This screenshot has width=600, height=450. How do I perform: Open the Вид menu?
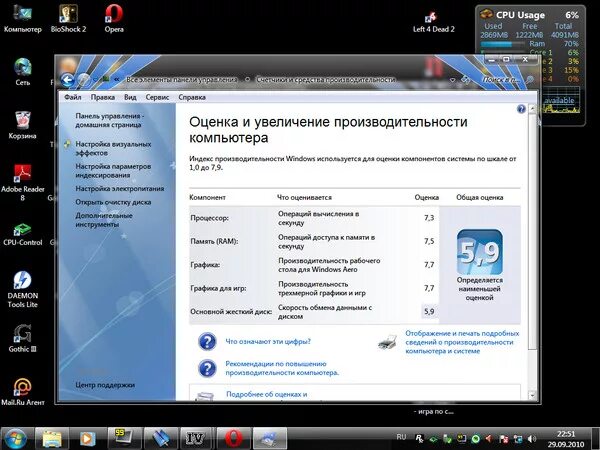tap(130, 97)
